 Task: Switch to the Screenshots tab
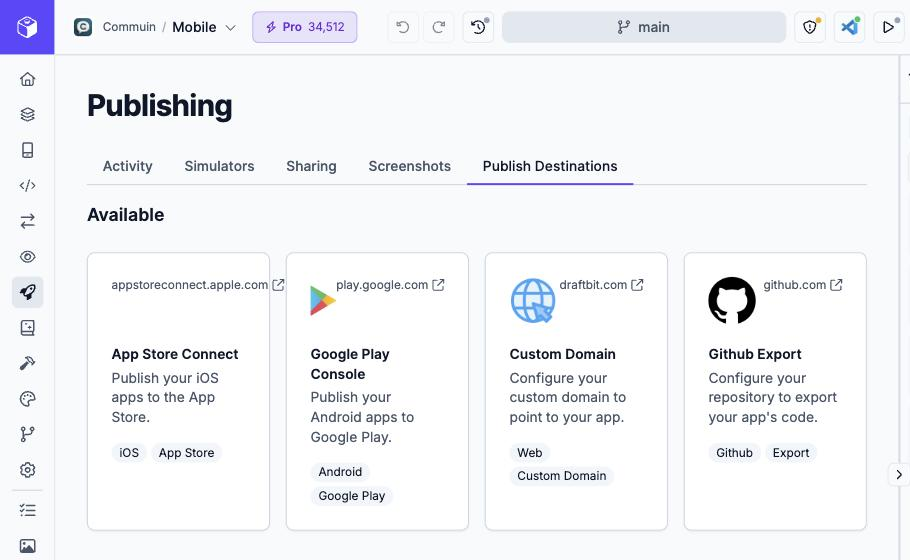[x=410, y=166]
